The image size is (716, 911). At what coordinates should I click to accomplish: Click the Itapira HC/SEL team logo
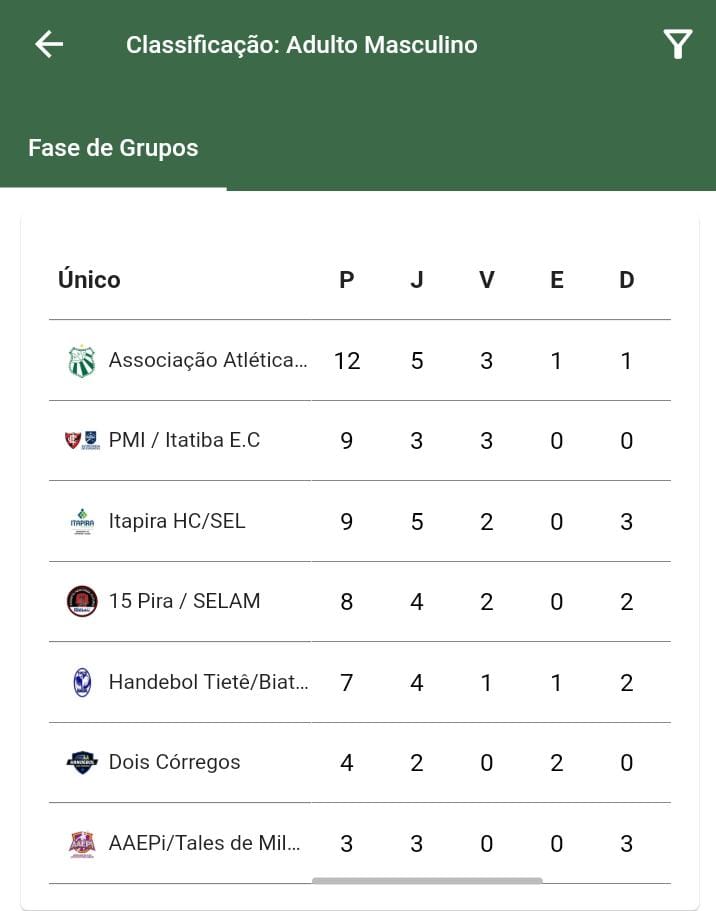(x=82, y=521)
